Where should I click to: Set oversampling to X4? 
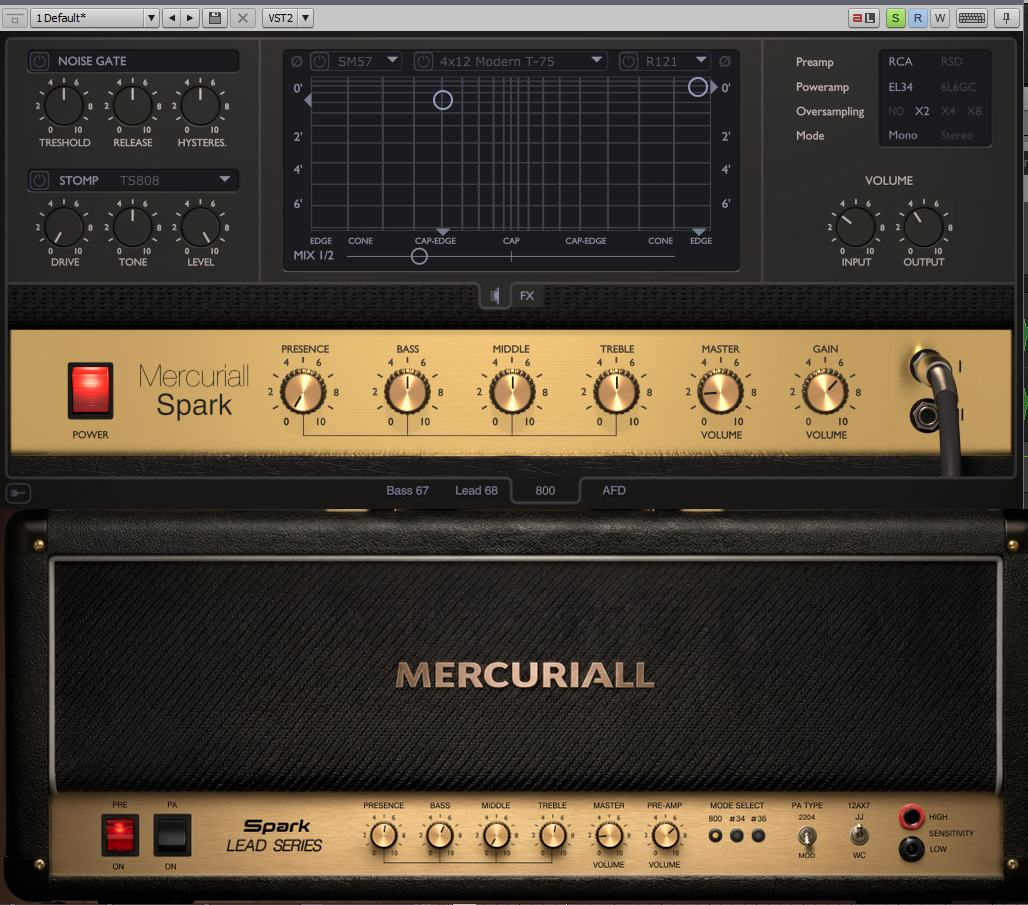(x=948, y=111)
